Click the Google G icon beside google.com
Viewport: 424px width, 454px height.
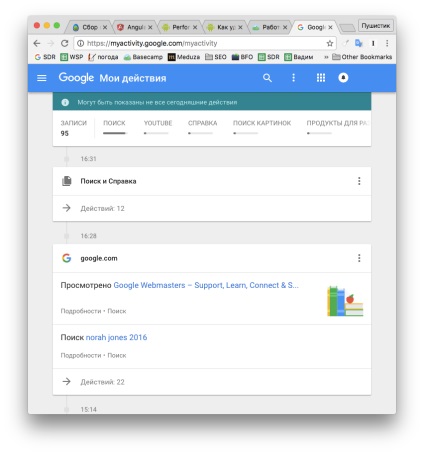pos(67,258)
